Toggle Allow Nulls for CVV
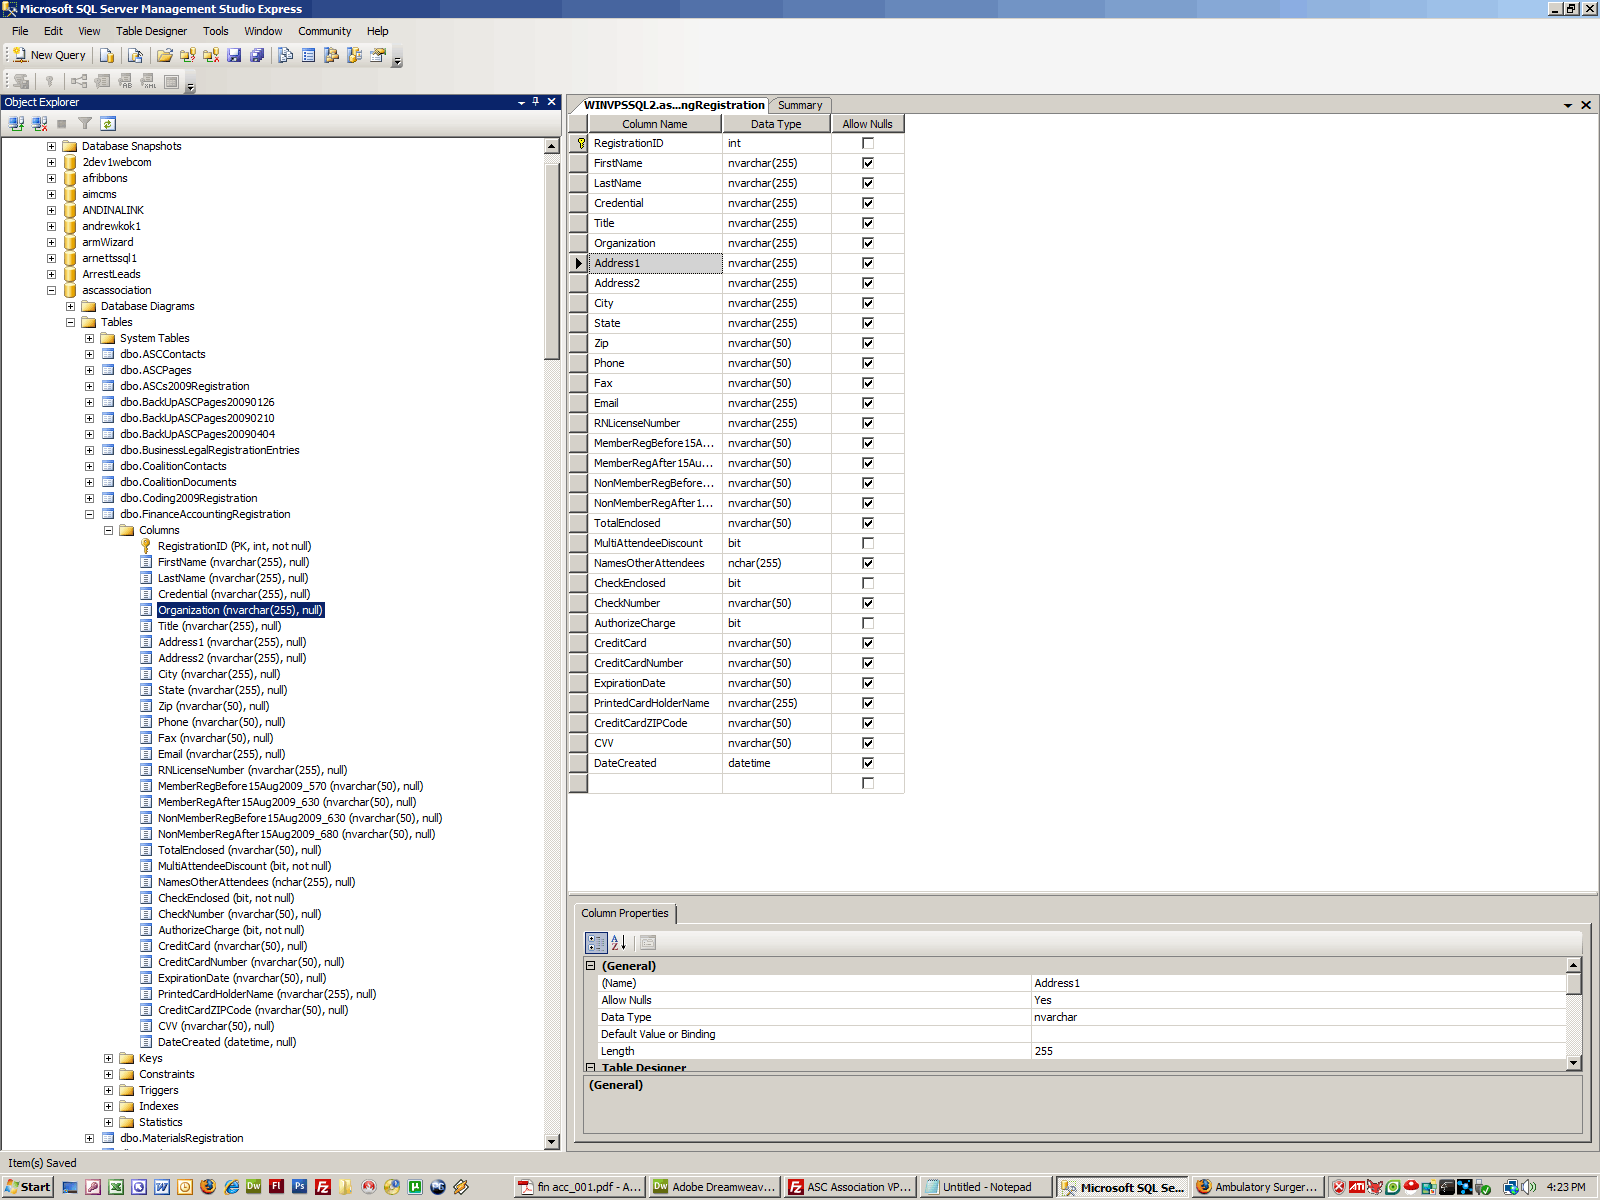Image resolution: width=1600 pixels, height=1200 pixels. point(868,743)
